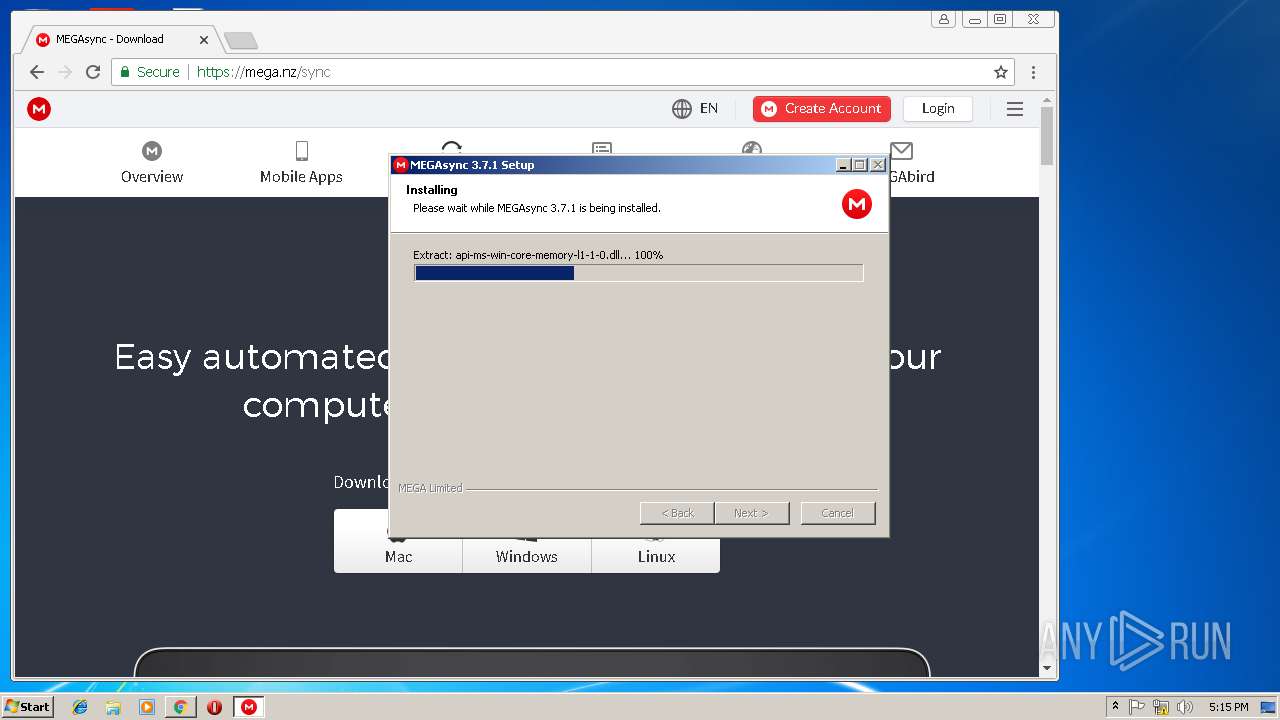
Task: Click the MEGA logo in the website header
Action: point(39,109)
